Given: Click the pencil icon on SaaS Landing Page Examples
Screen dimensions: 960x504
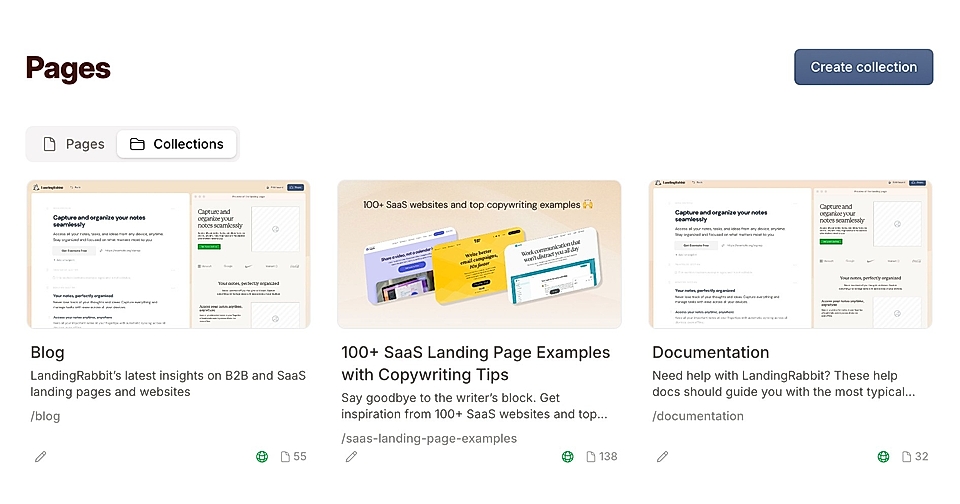Looking at the screenshot, I should pos(351,456).
